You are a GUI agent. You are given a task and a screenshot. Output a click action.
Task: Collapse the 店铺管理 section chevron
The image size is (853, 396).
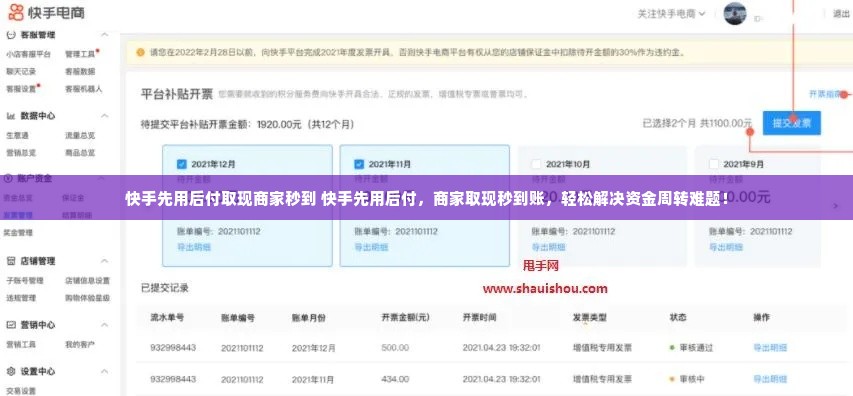105,261
